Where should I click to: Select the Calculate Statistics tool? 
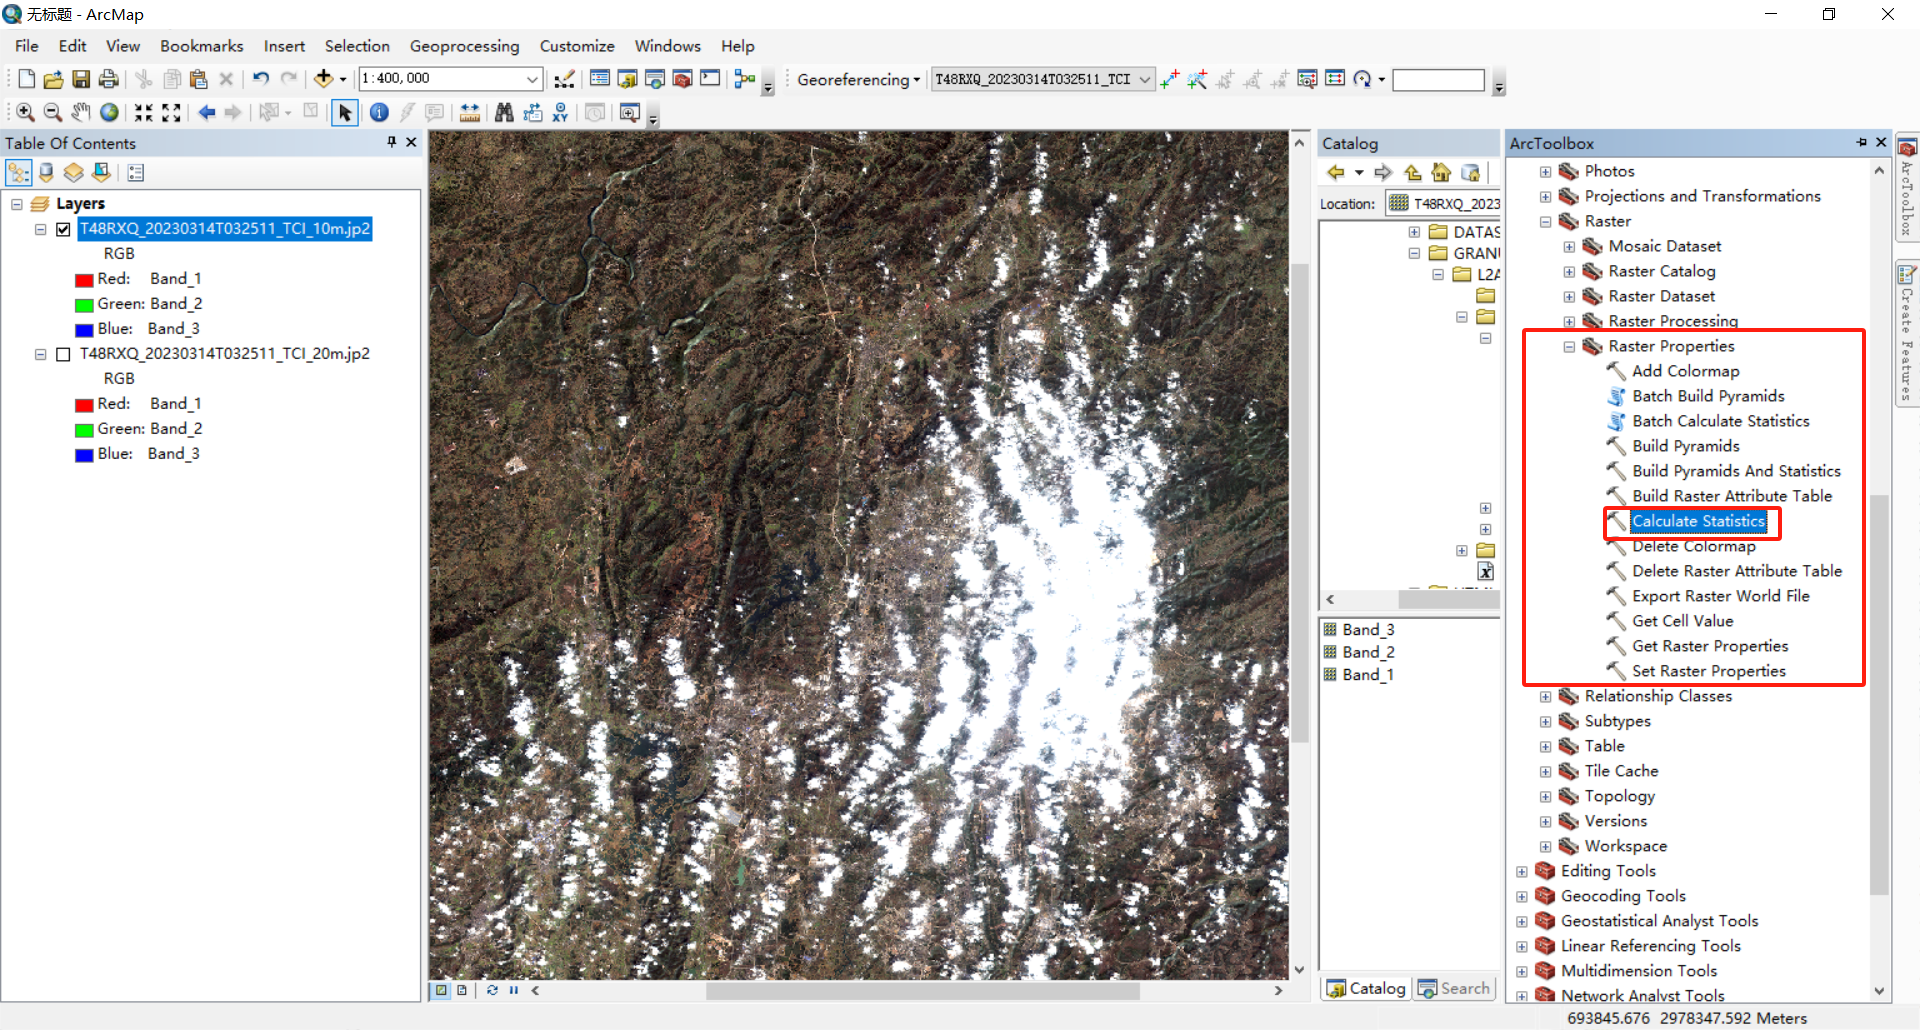pyautogui.click(x=1698, y=521)
